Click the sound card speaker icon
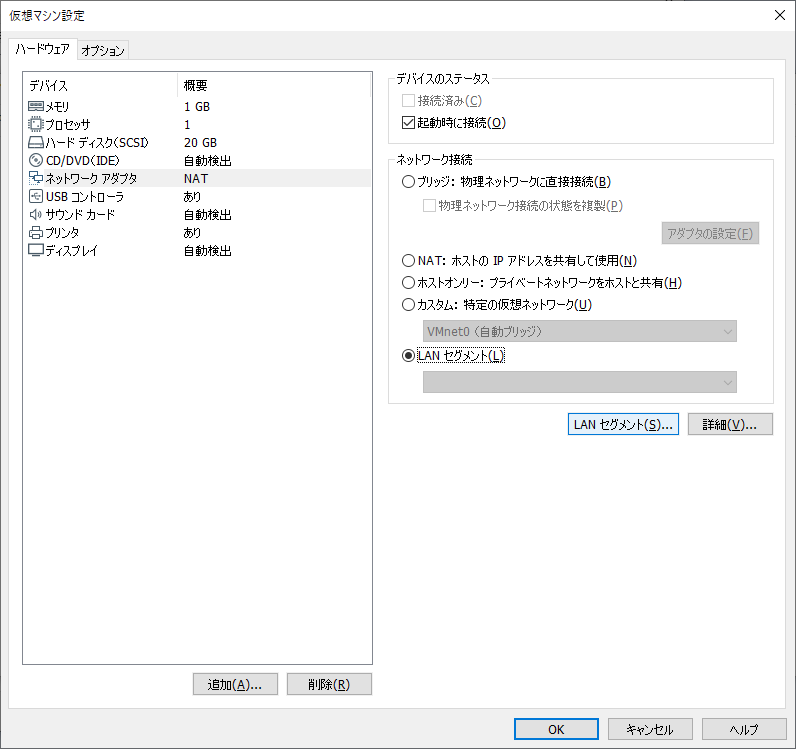Image resolution: width=796 pixels, height=749 pixels. pos(36,214)
